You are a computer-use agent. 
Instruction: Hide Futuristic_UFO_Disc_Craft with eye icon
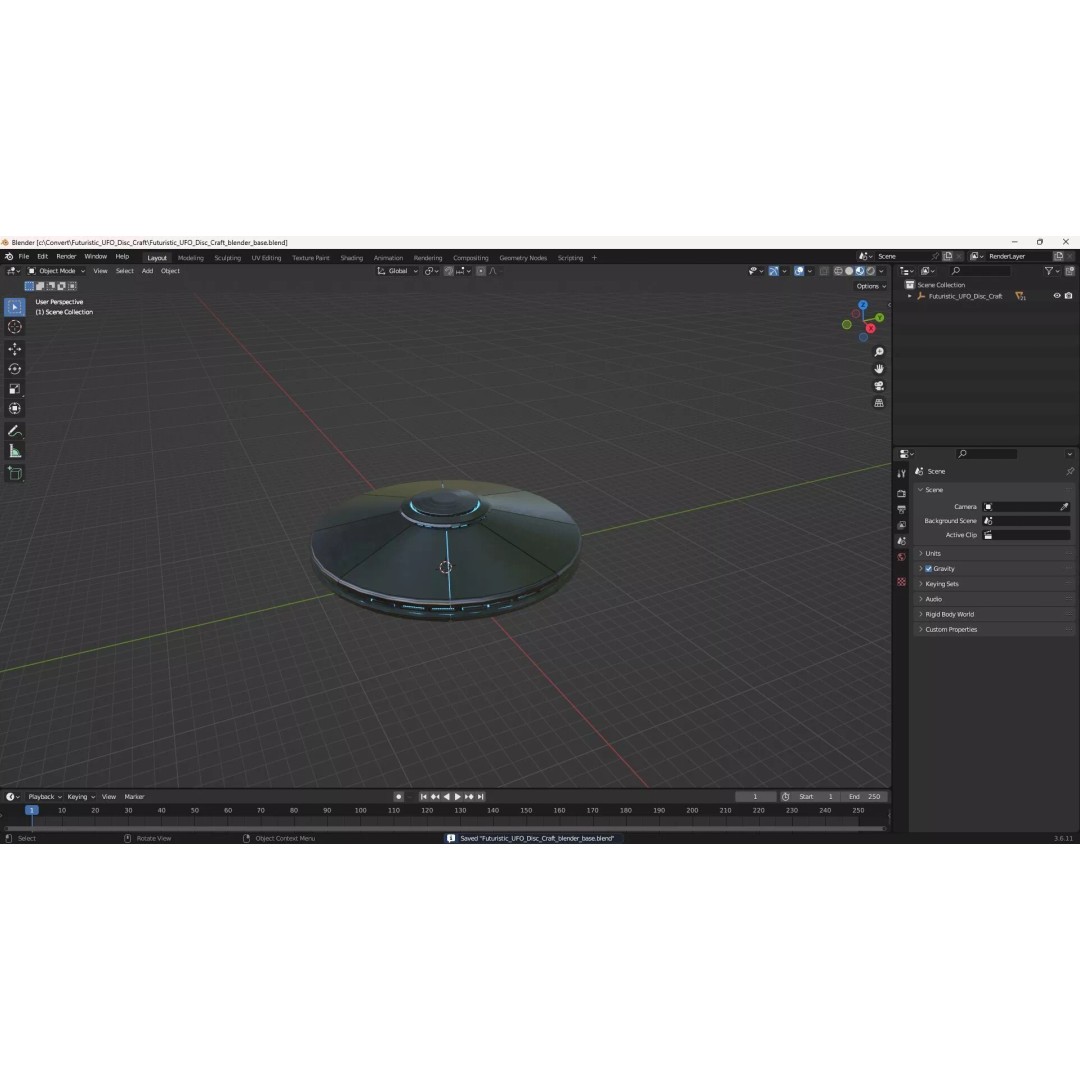coord(1057,296)
